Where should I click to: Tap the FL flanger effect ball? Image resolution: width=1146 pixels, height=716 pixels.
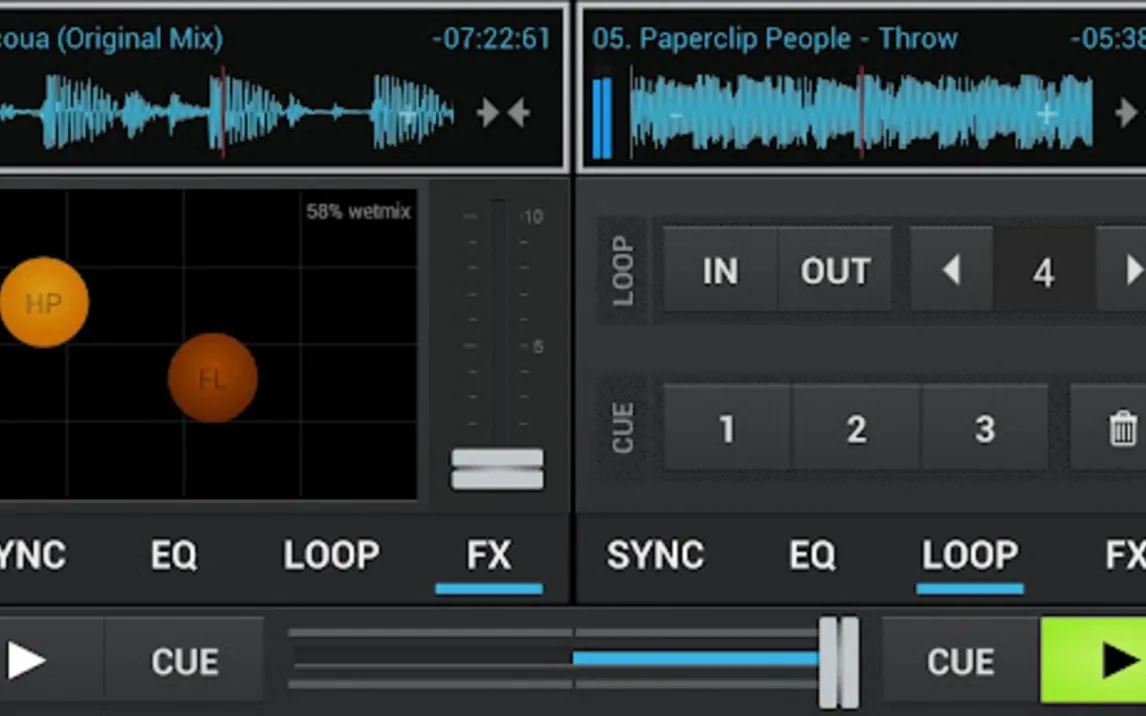tap(213, 378)
